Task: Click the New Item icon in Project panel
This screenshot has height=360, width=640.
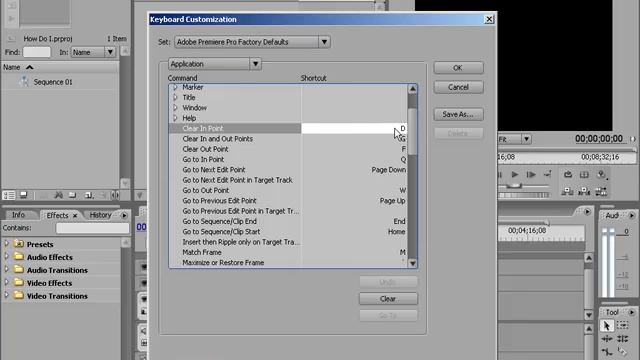Action: coord(89,196)
